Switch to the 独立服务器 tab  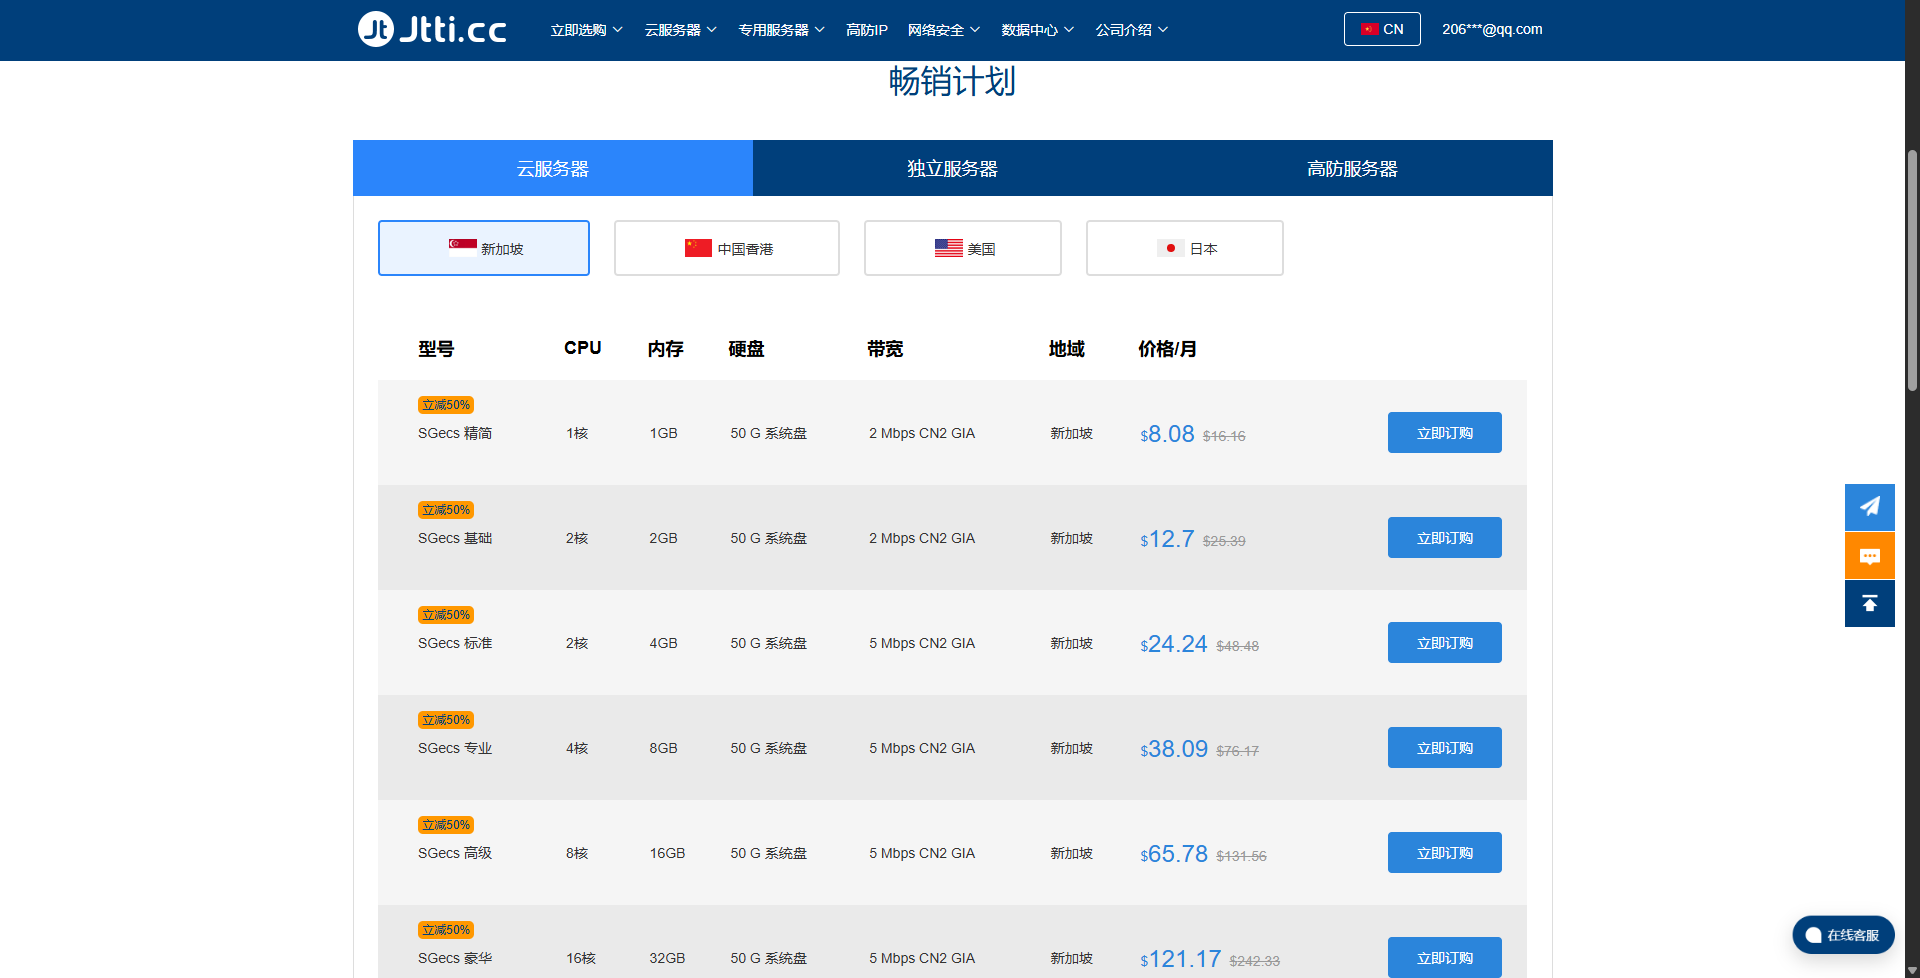(952, 169)
